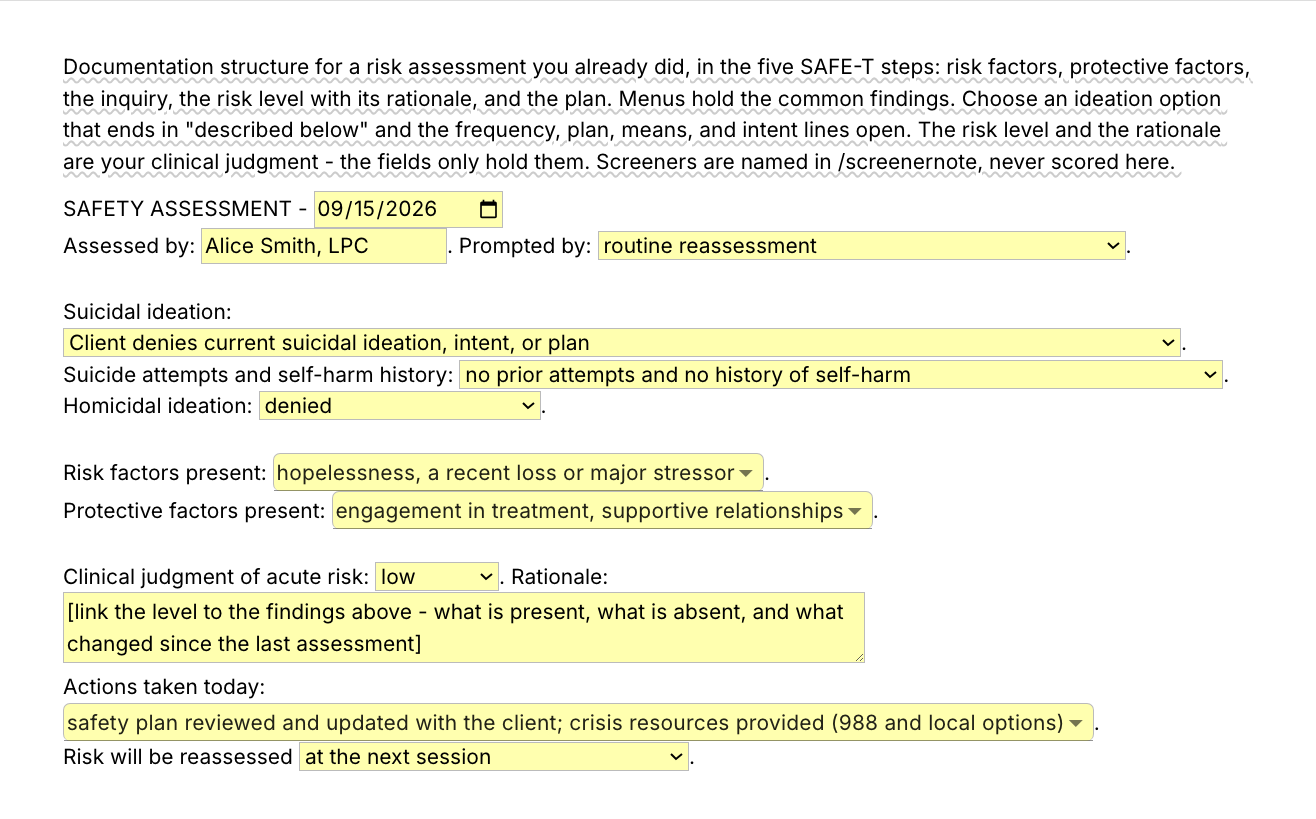Open the Clinical judgment of acute risk dropdown

[437, 577]
